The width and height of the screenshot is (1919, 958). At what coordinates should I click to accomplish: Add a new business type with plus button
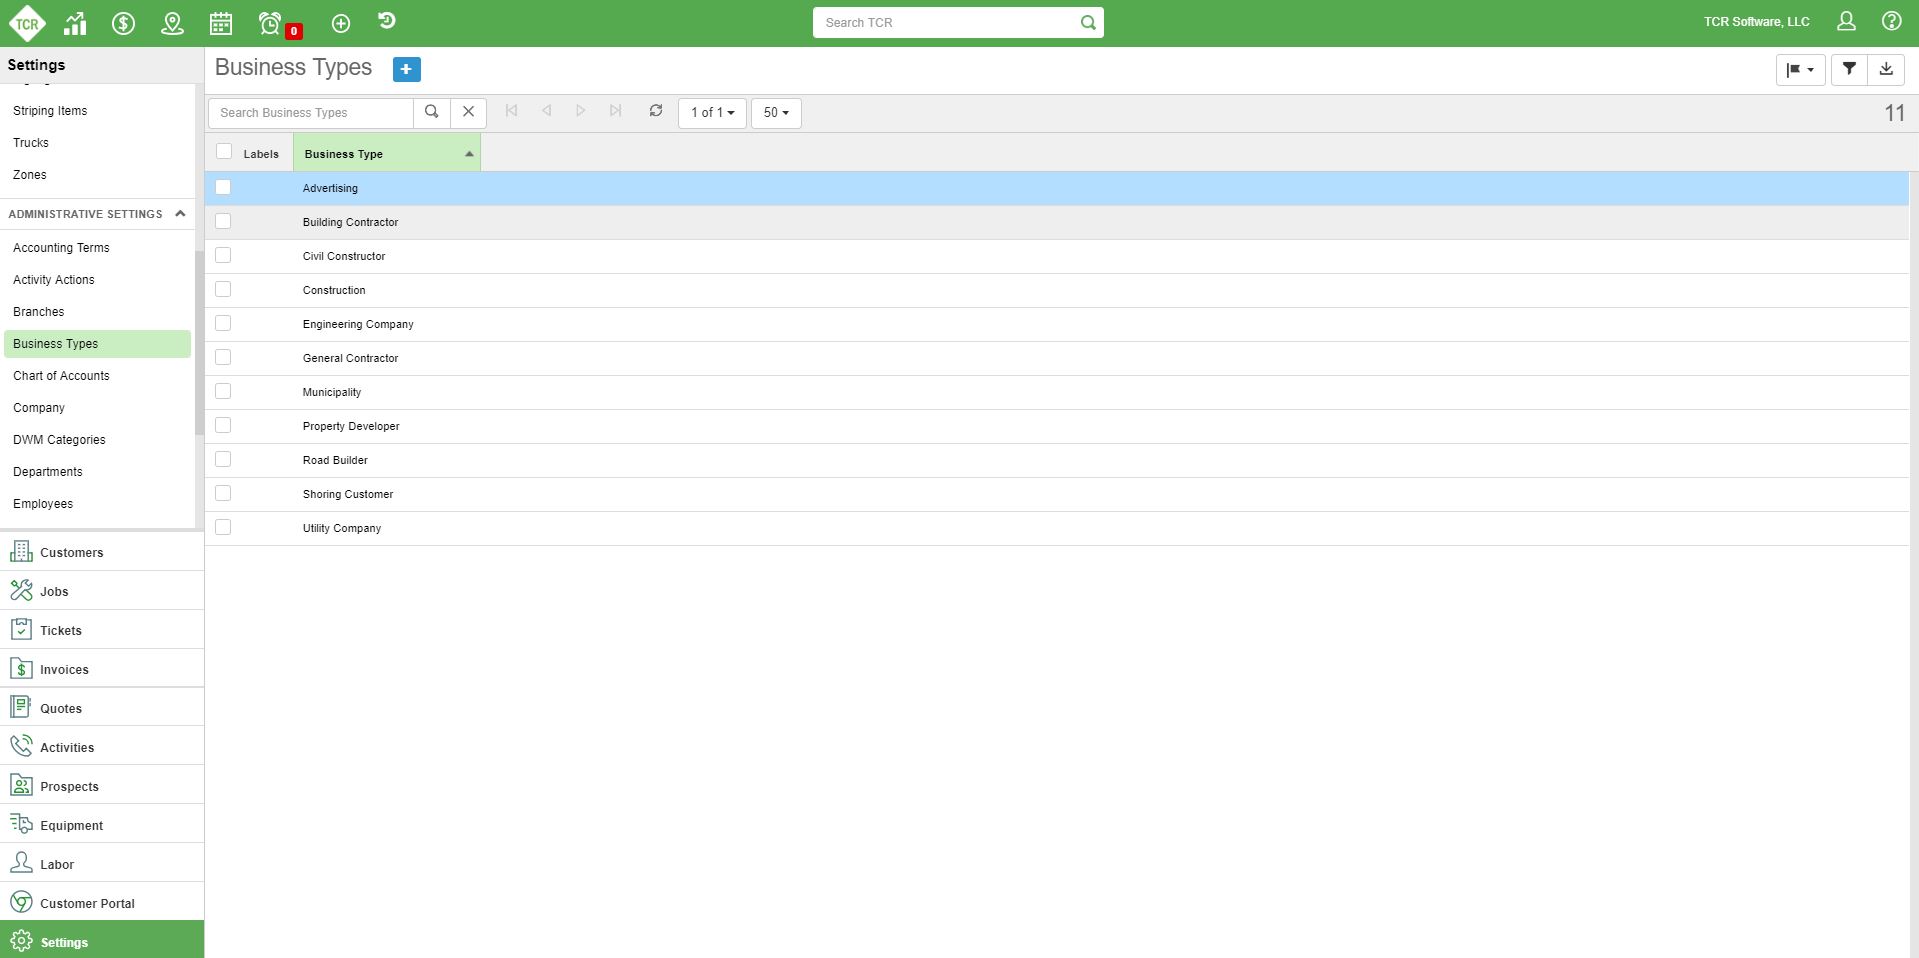pyautogui.click(x=406, y=69)
